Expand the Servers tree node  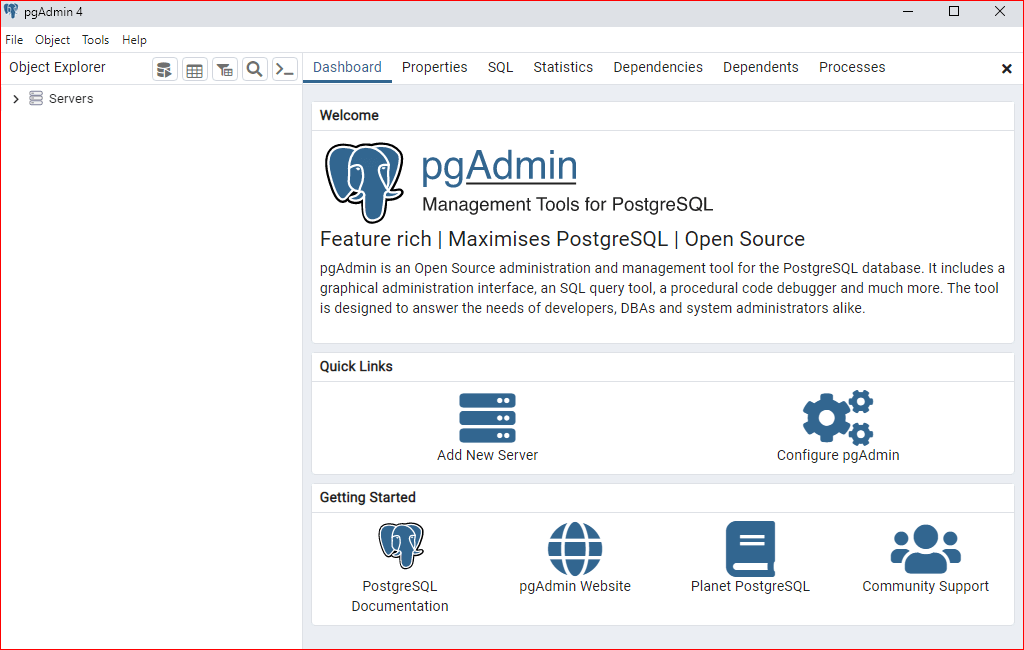[x=16, y=99]
